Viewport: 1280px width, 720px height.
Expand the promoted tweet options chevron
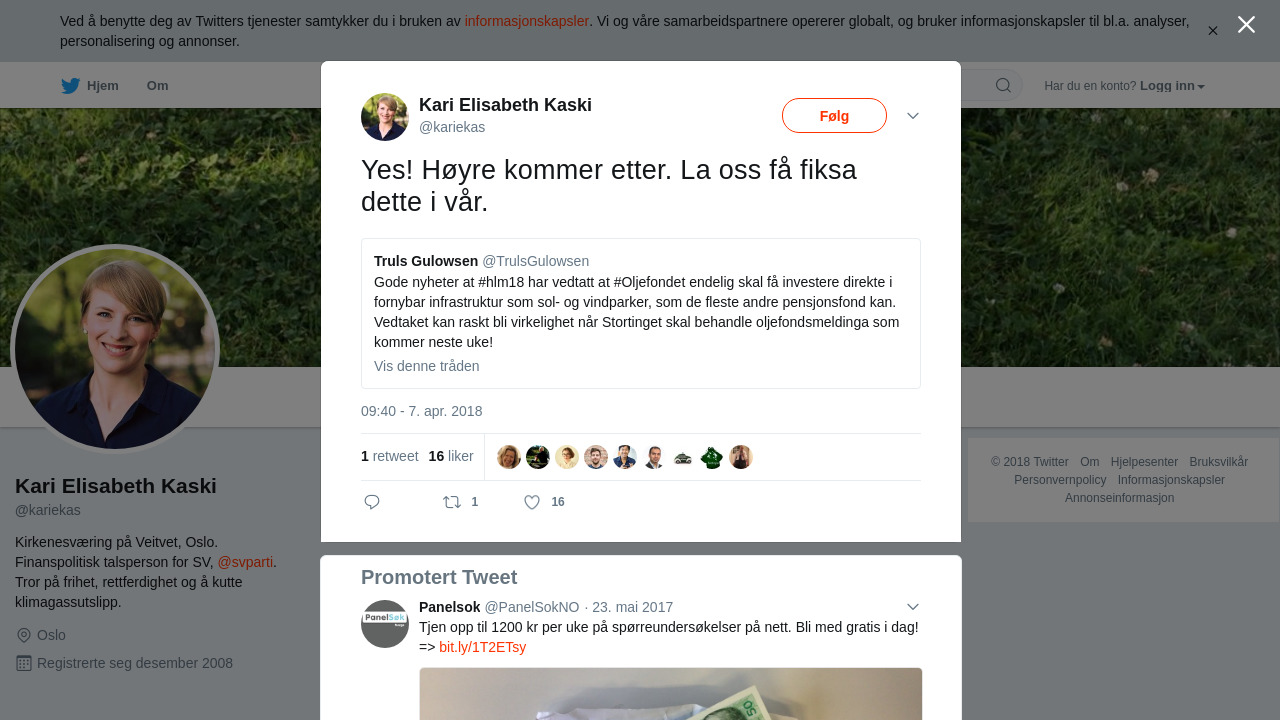(913, 607)
